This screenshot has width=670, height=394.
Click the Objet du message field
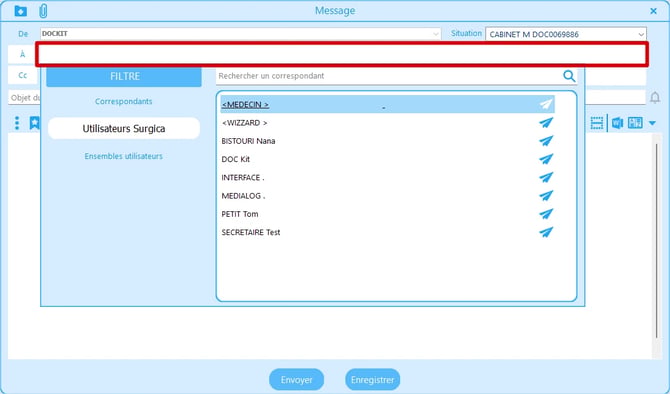click(x=24, y=98)
